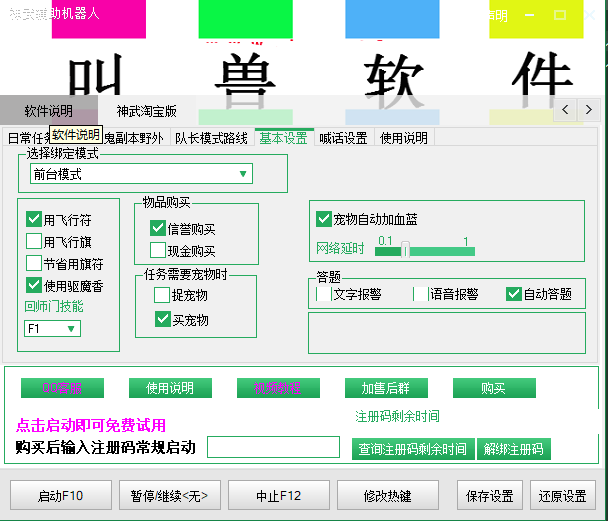
Task: Open the F1 回师门技能 dropdown
Action: 52,329
